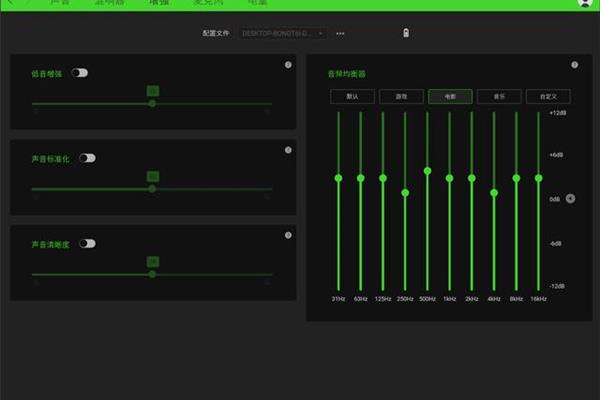Select the 音乐 equalizer preset

(499, 96)
